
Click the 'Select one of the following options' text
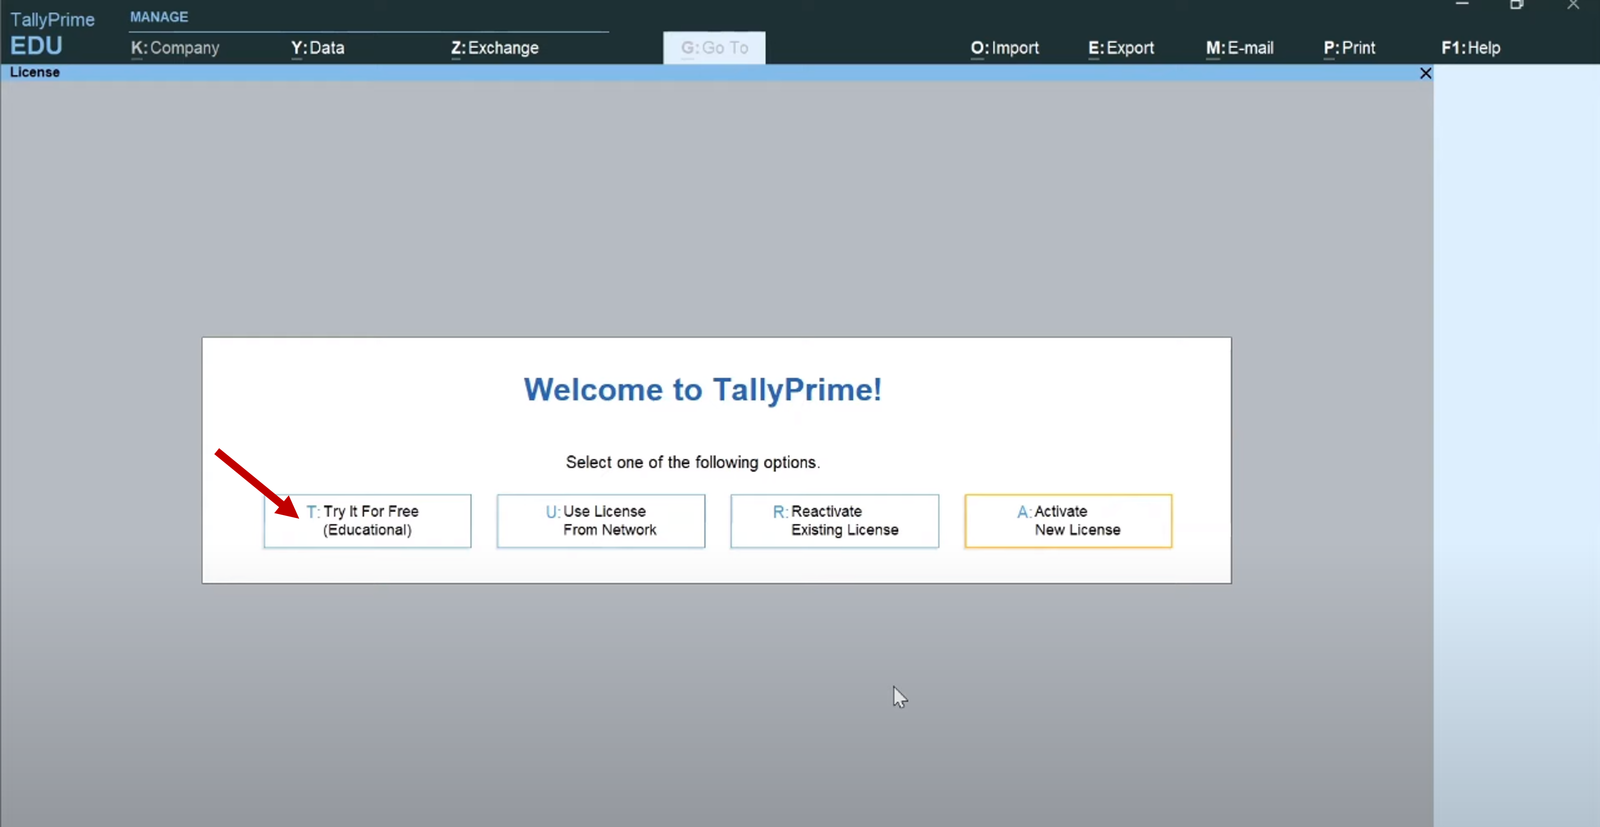coord(693,462)
